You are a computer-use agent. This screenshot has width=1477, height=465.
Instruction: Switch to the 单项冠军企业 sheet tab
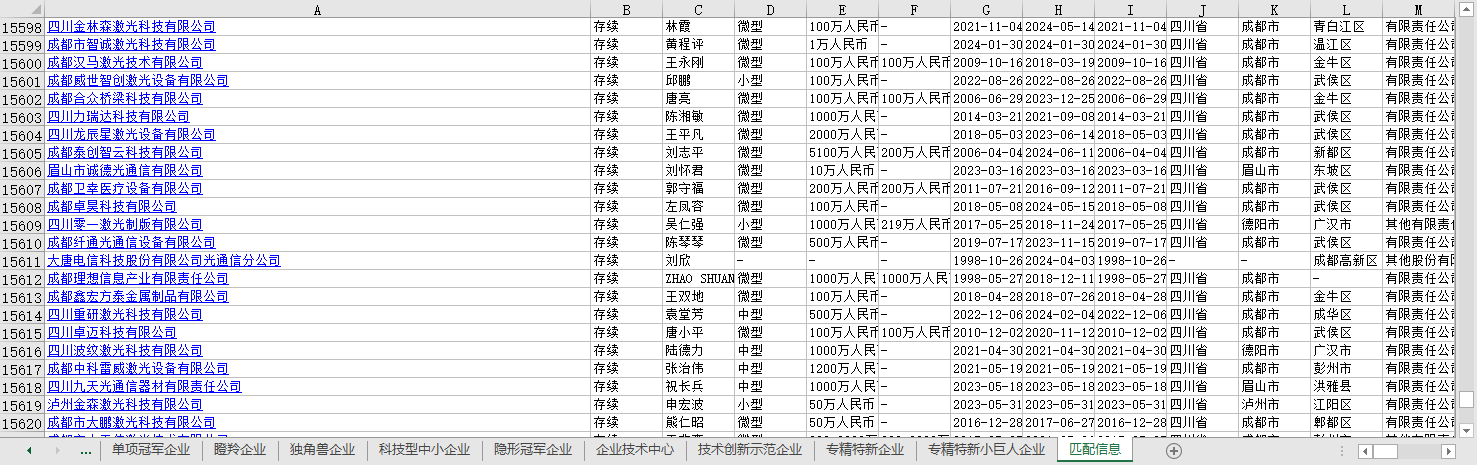tap(150, 450)
